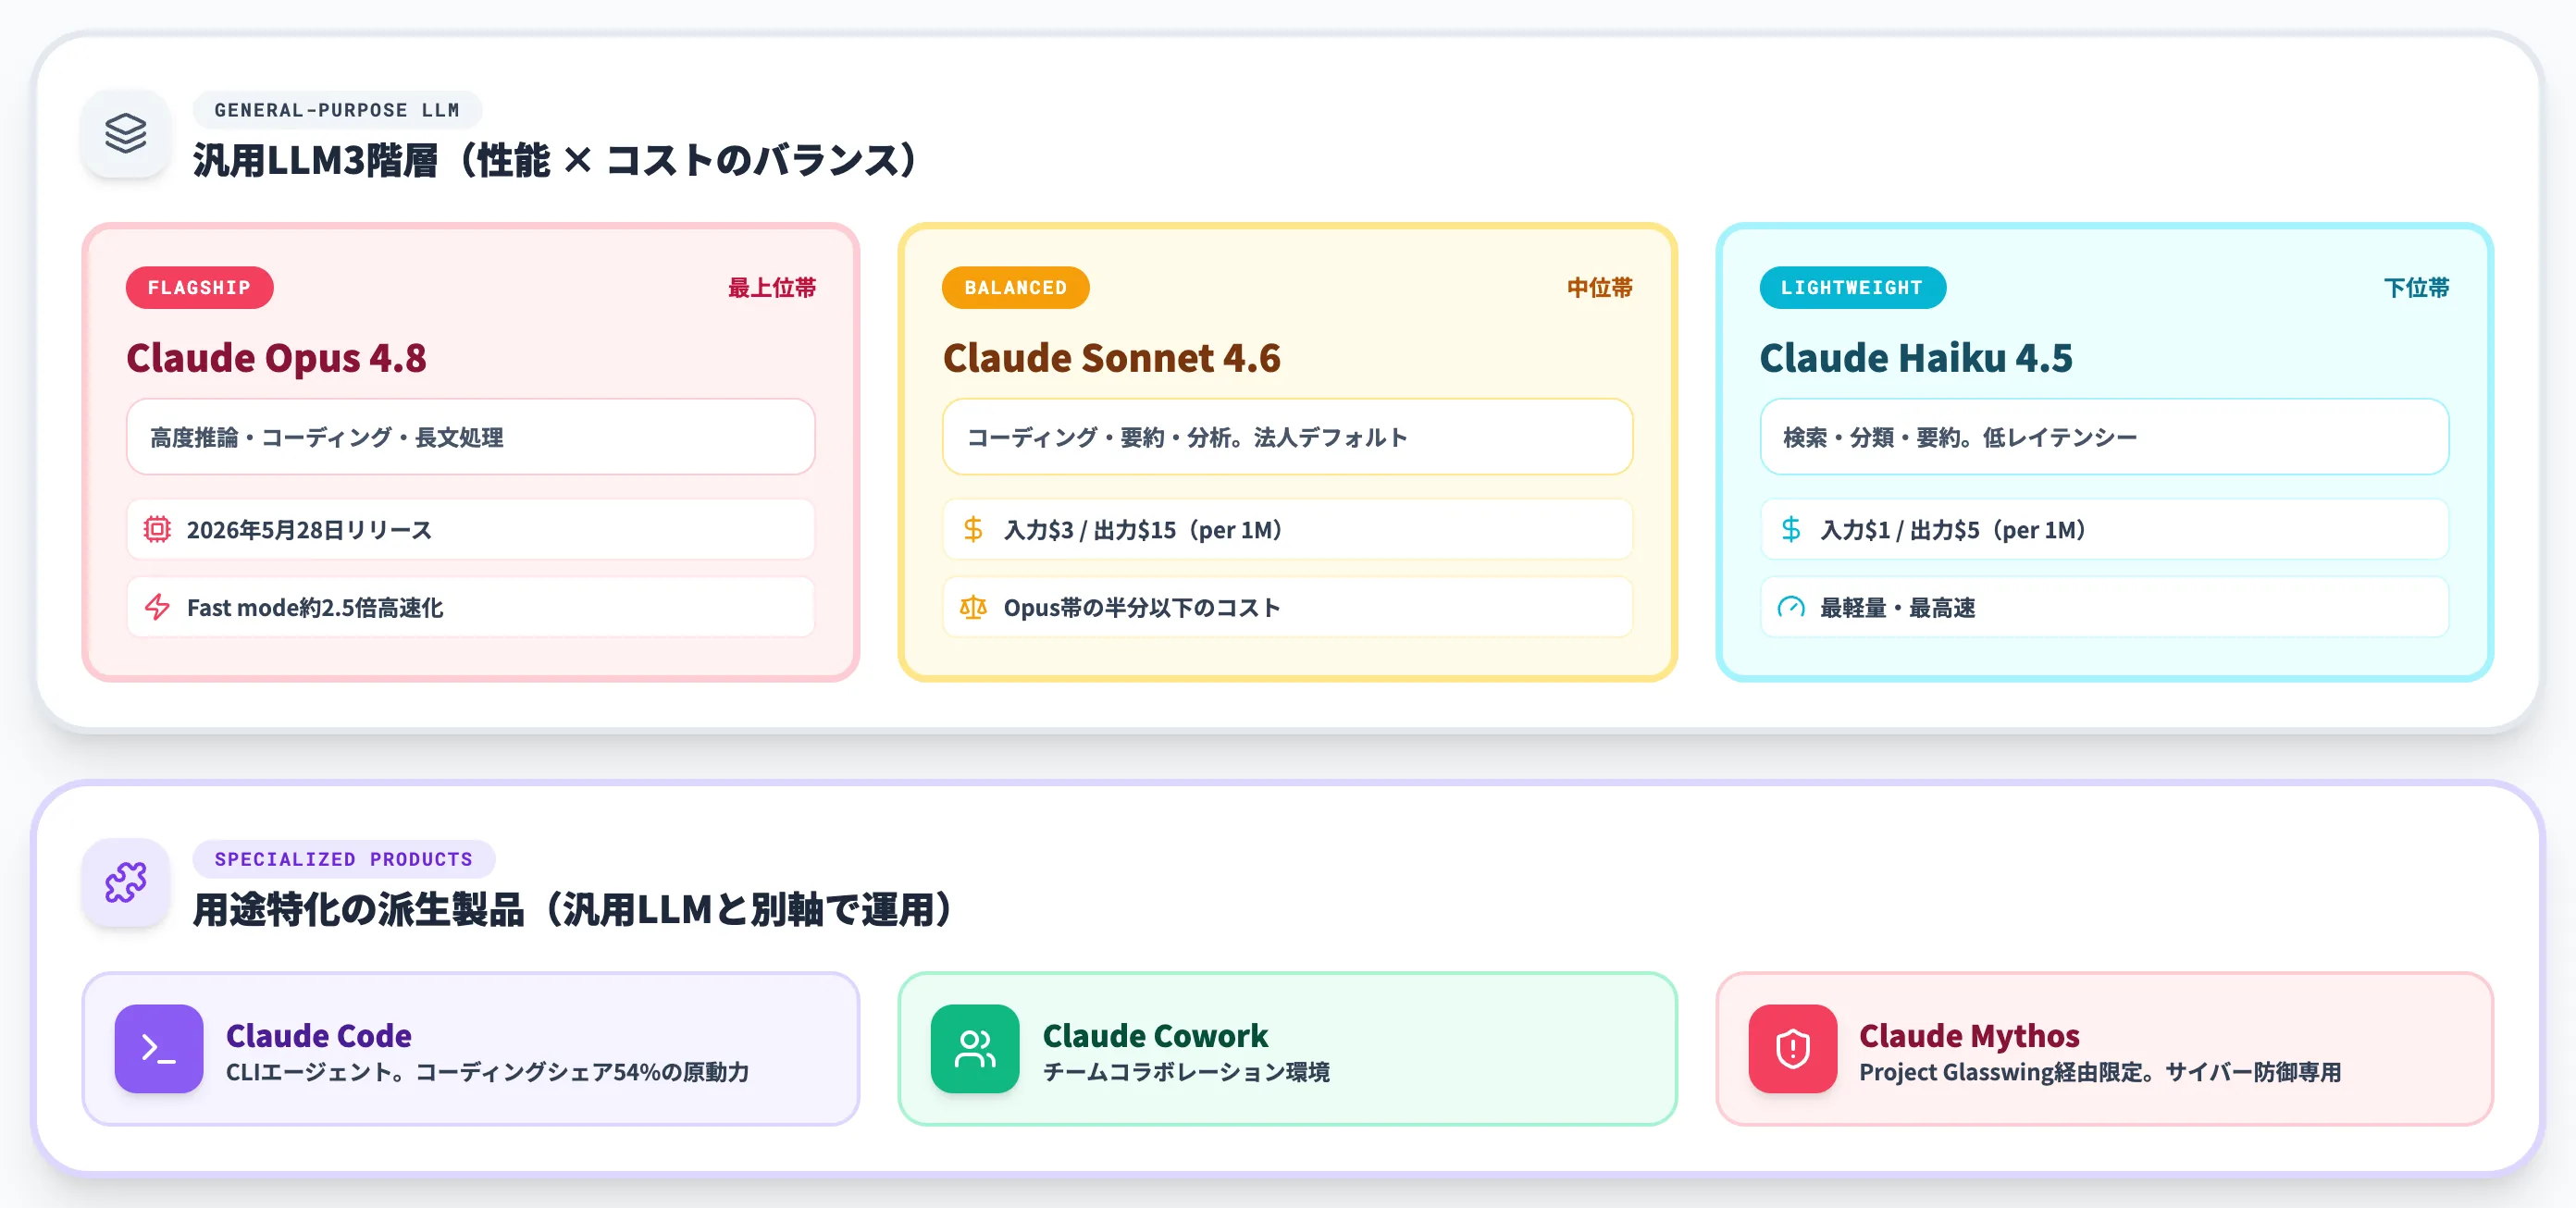Open the Claude Cowork product title
Screen dimensions: 2576x1208
pos(1155,1035)
